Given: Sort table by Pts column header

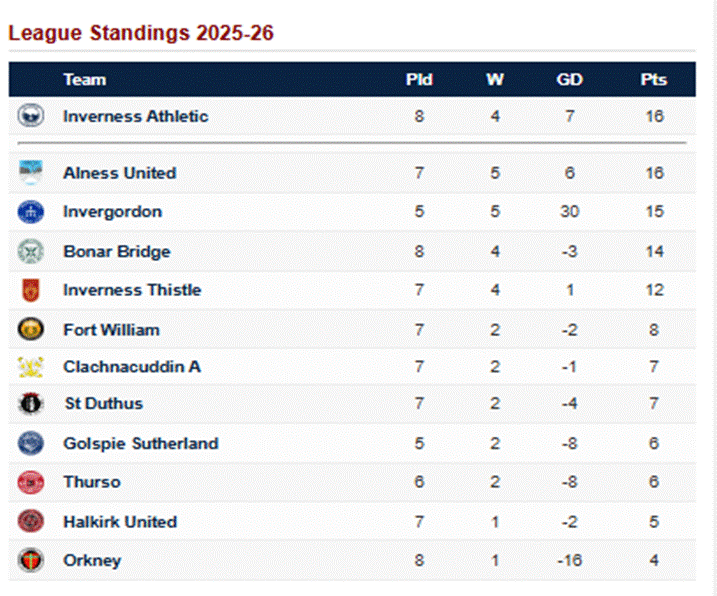Looking at the screenshot, I should coord(654,80).
